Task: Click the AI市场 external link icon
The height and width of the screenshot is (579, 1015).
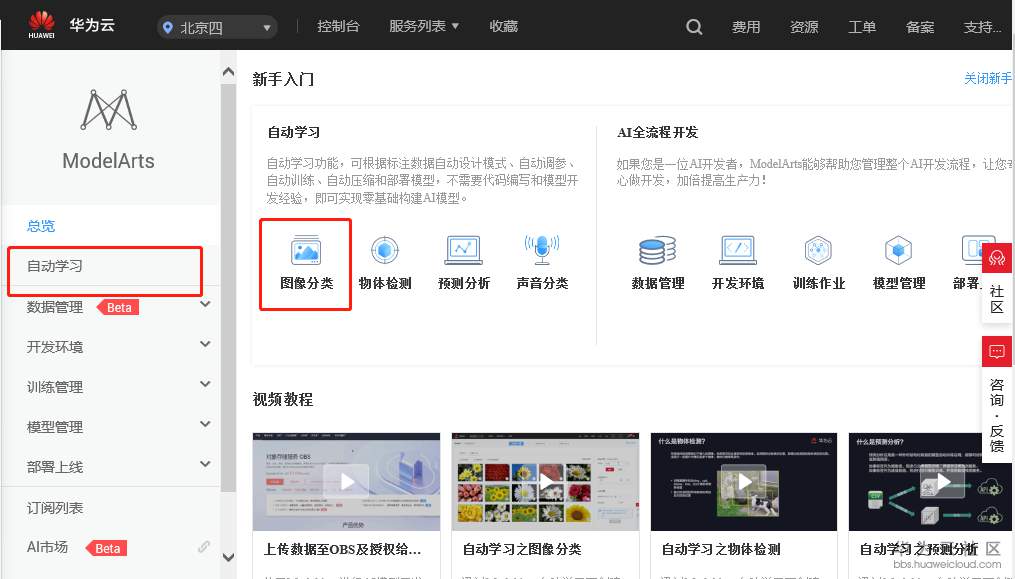Action: click(x=204, y=547)
